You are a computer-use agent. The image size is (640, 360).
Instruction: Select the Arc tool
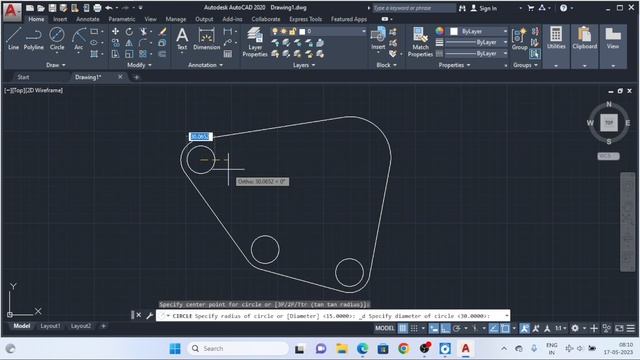[x=78, y=39]
